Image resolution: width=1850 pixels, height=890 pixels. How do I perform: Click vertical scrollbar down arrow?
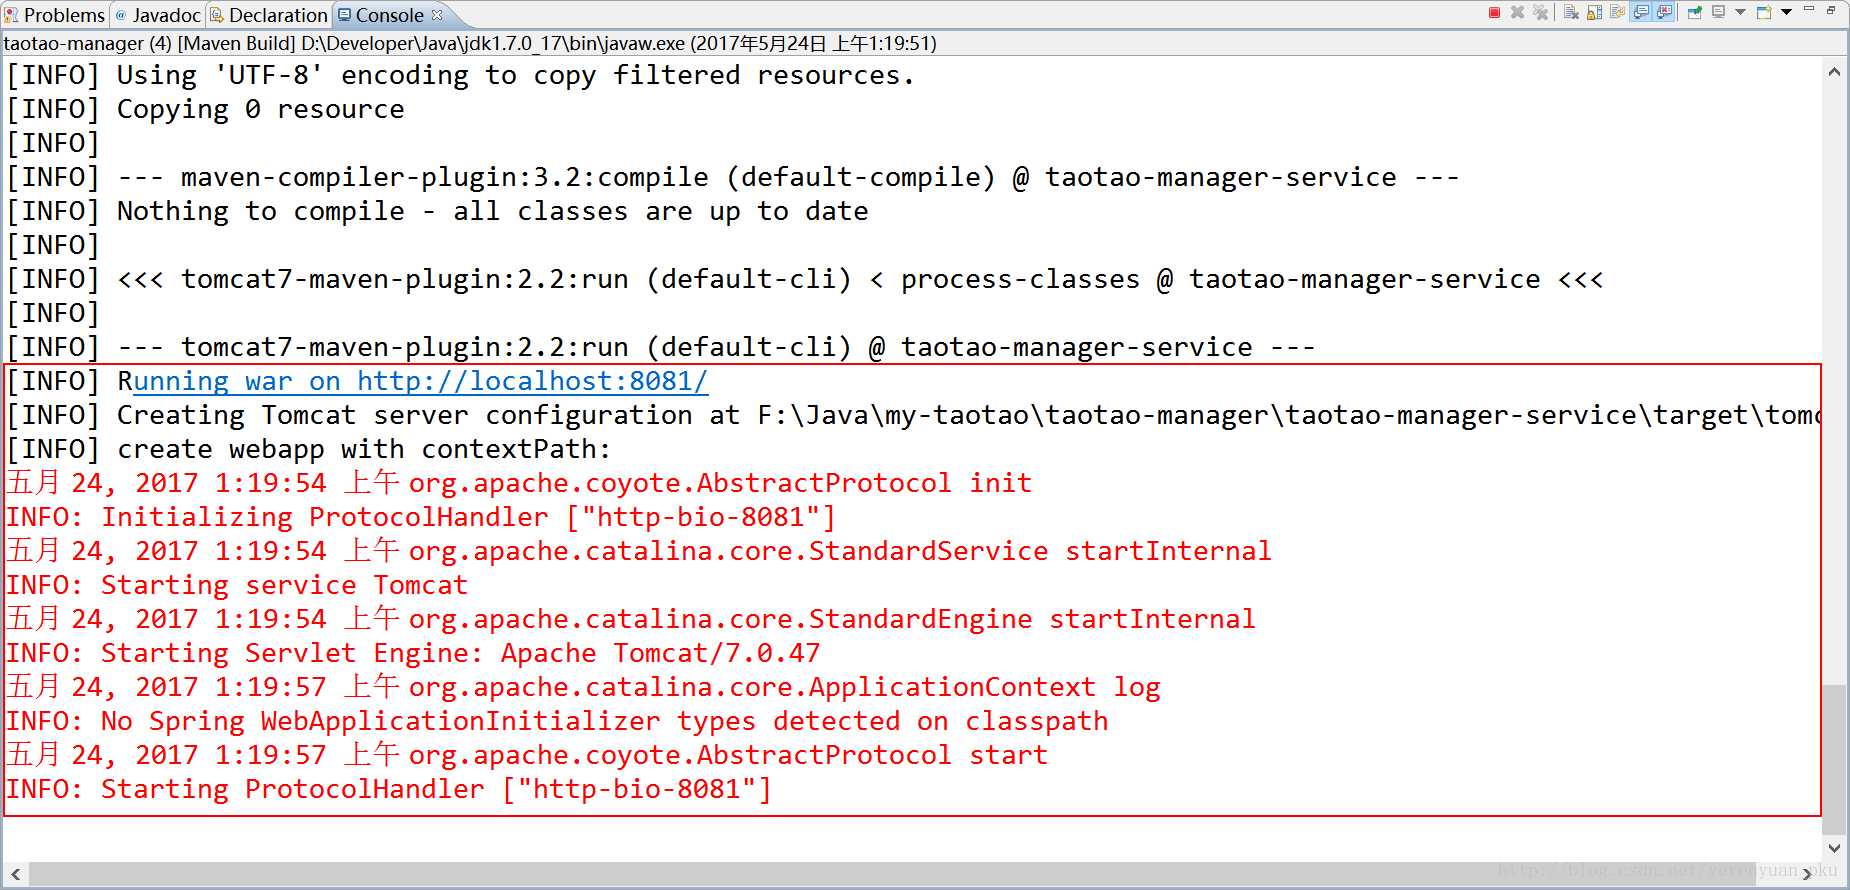[1834, 848]
